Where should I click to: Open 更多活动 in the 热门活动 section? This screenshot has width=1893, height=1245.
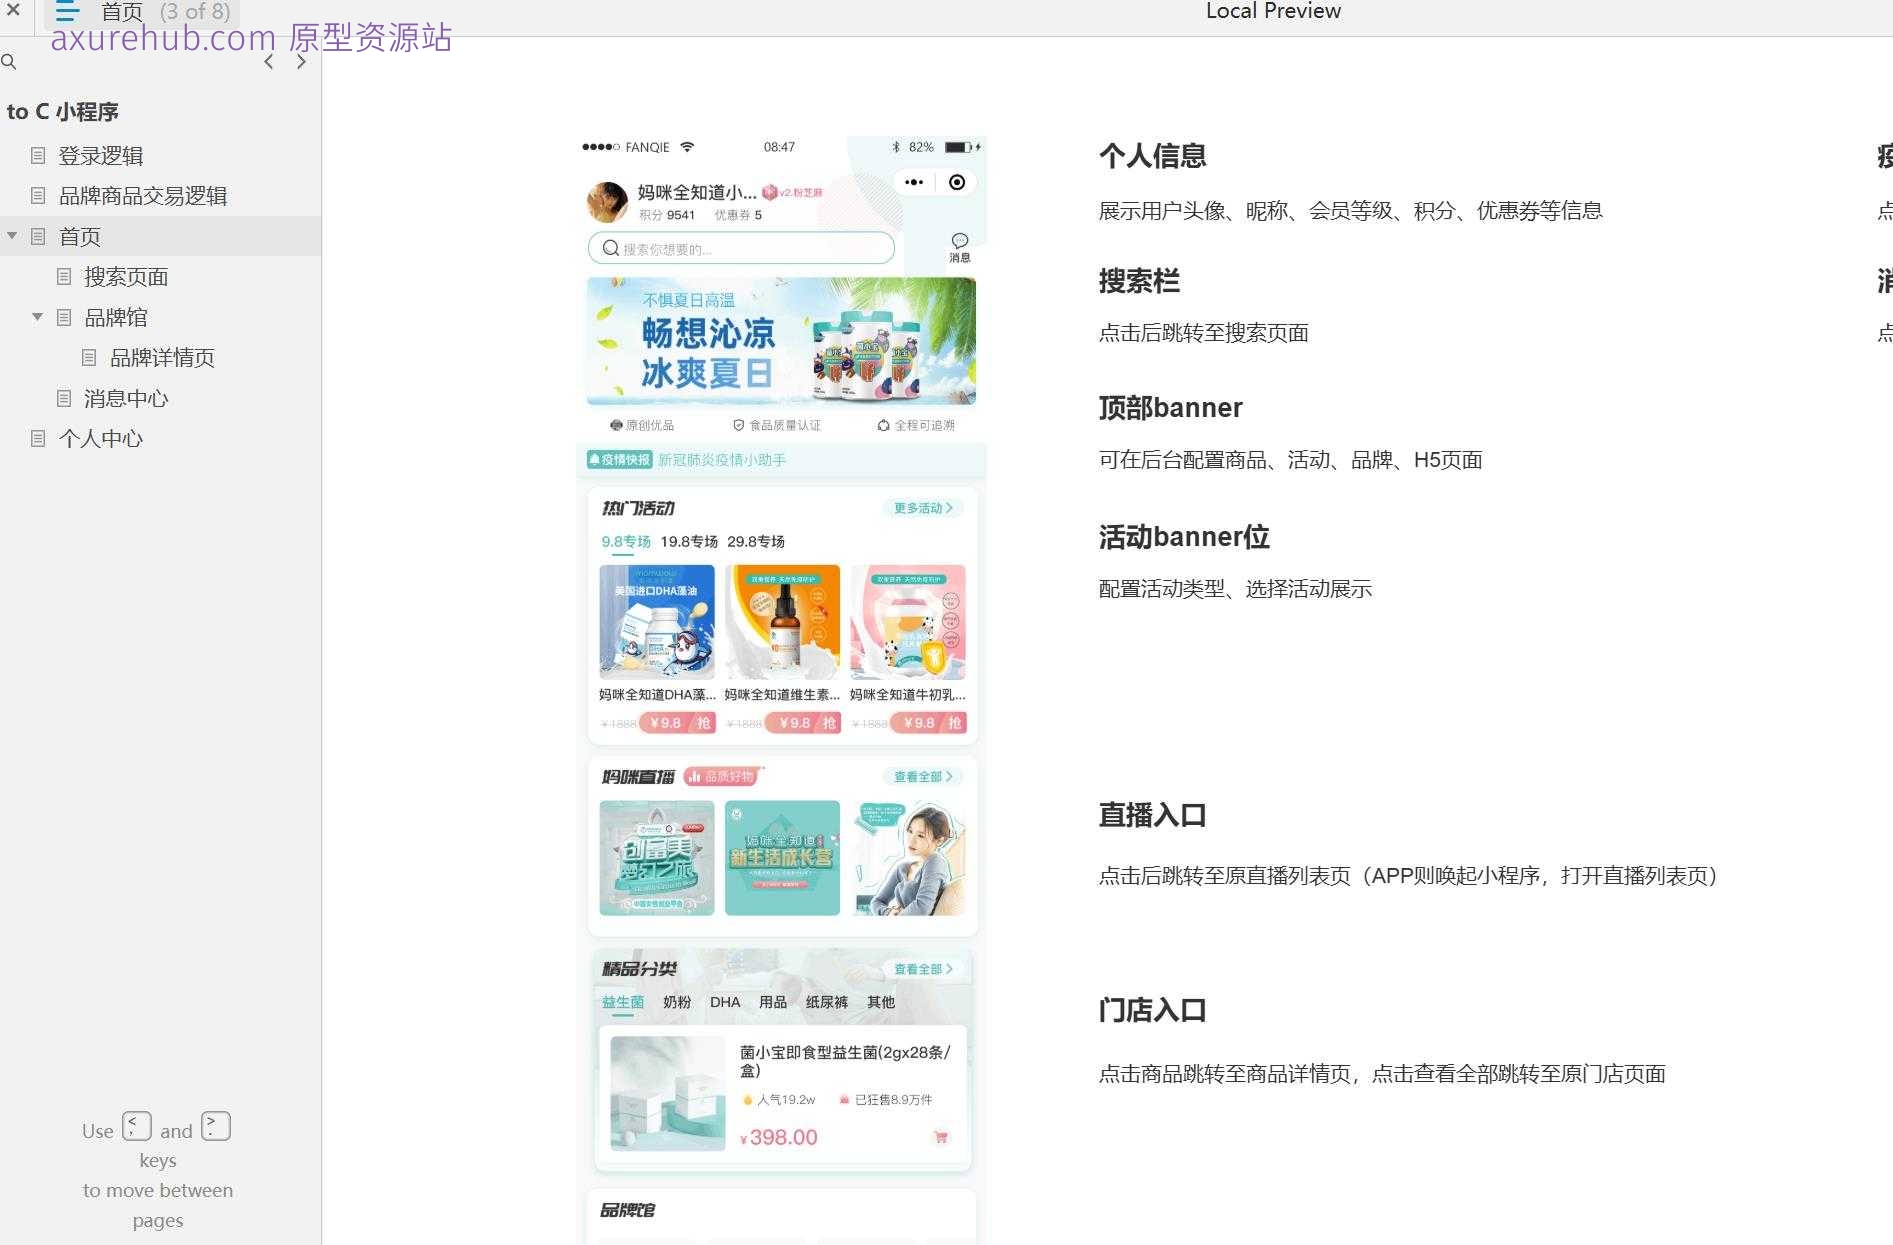pos(920,508)
